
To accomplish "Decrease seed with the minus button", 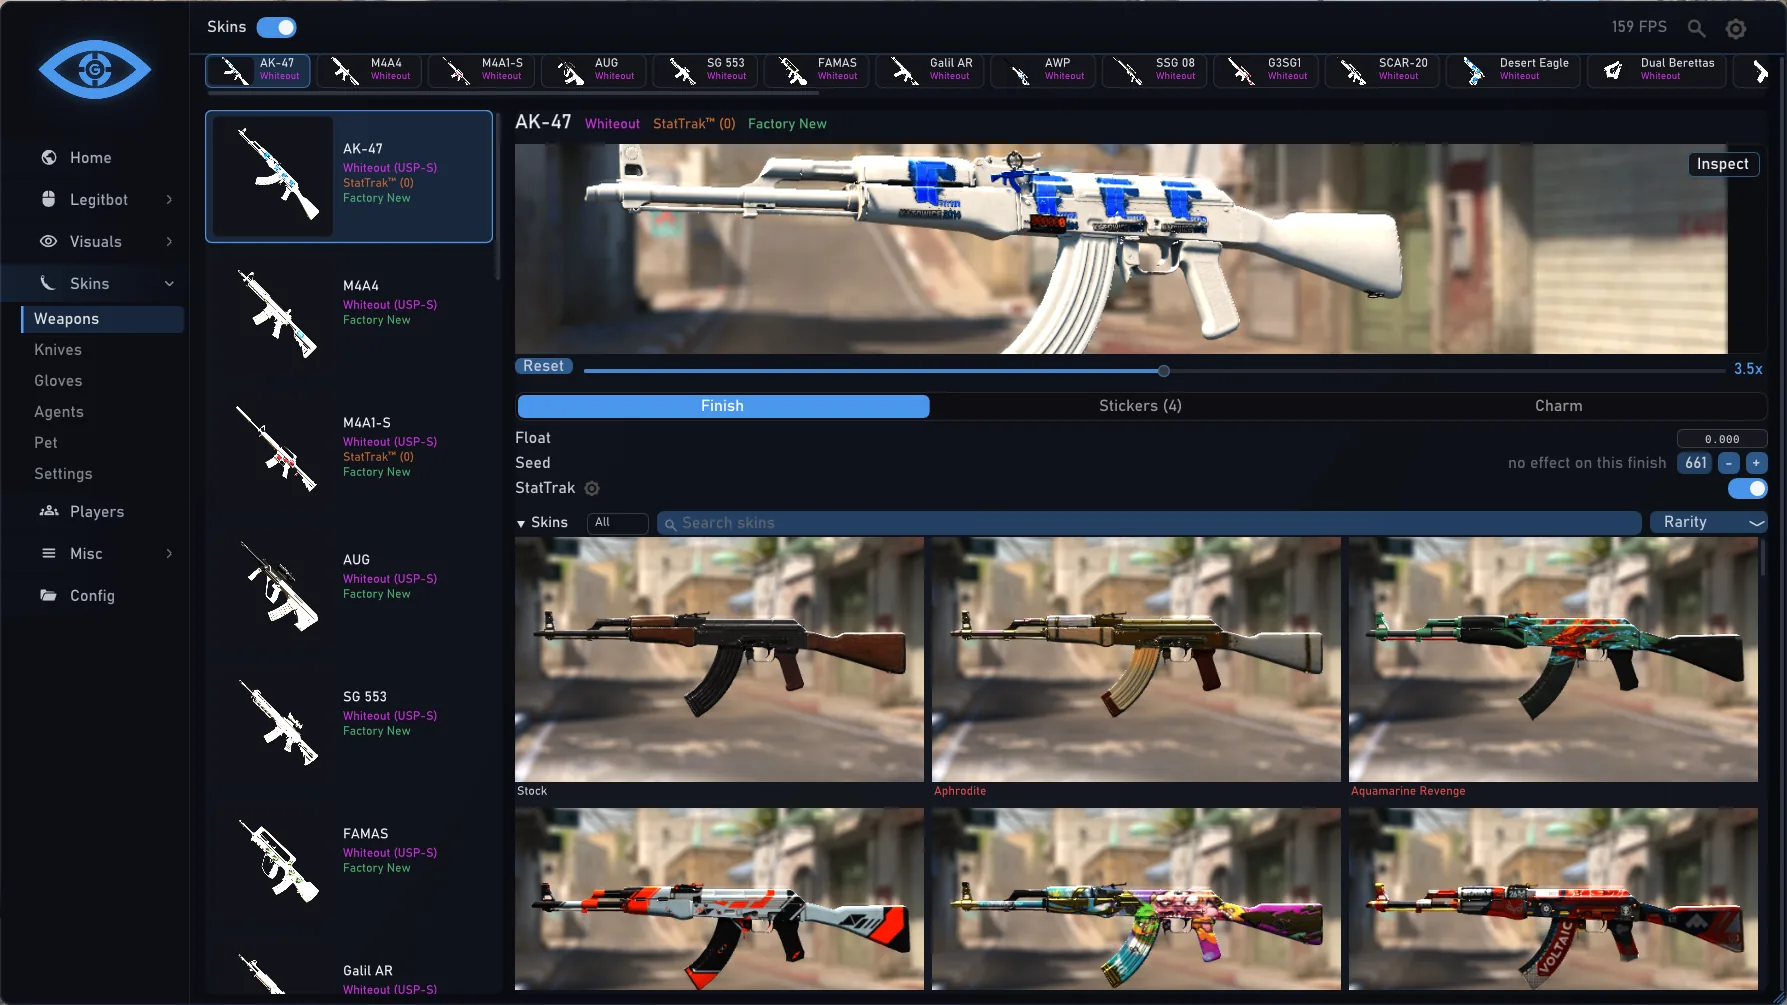I will click(1729, 463).
